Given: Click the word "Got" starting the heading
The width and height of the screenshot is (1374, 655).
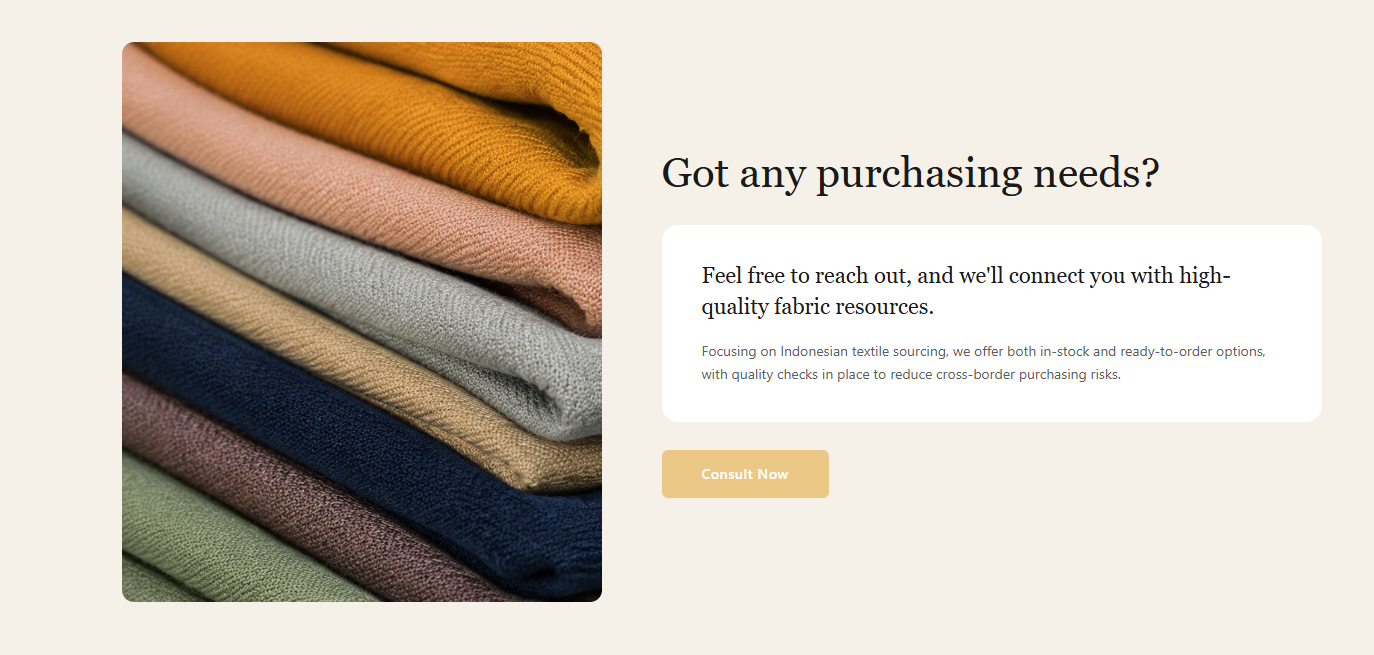Looking at the screenshot, I should (x=695, y=173).
